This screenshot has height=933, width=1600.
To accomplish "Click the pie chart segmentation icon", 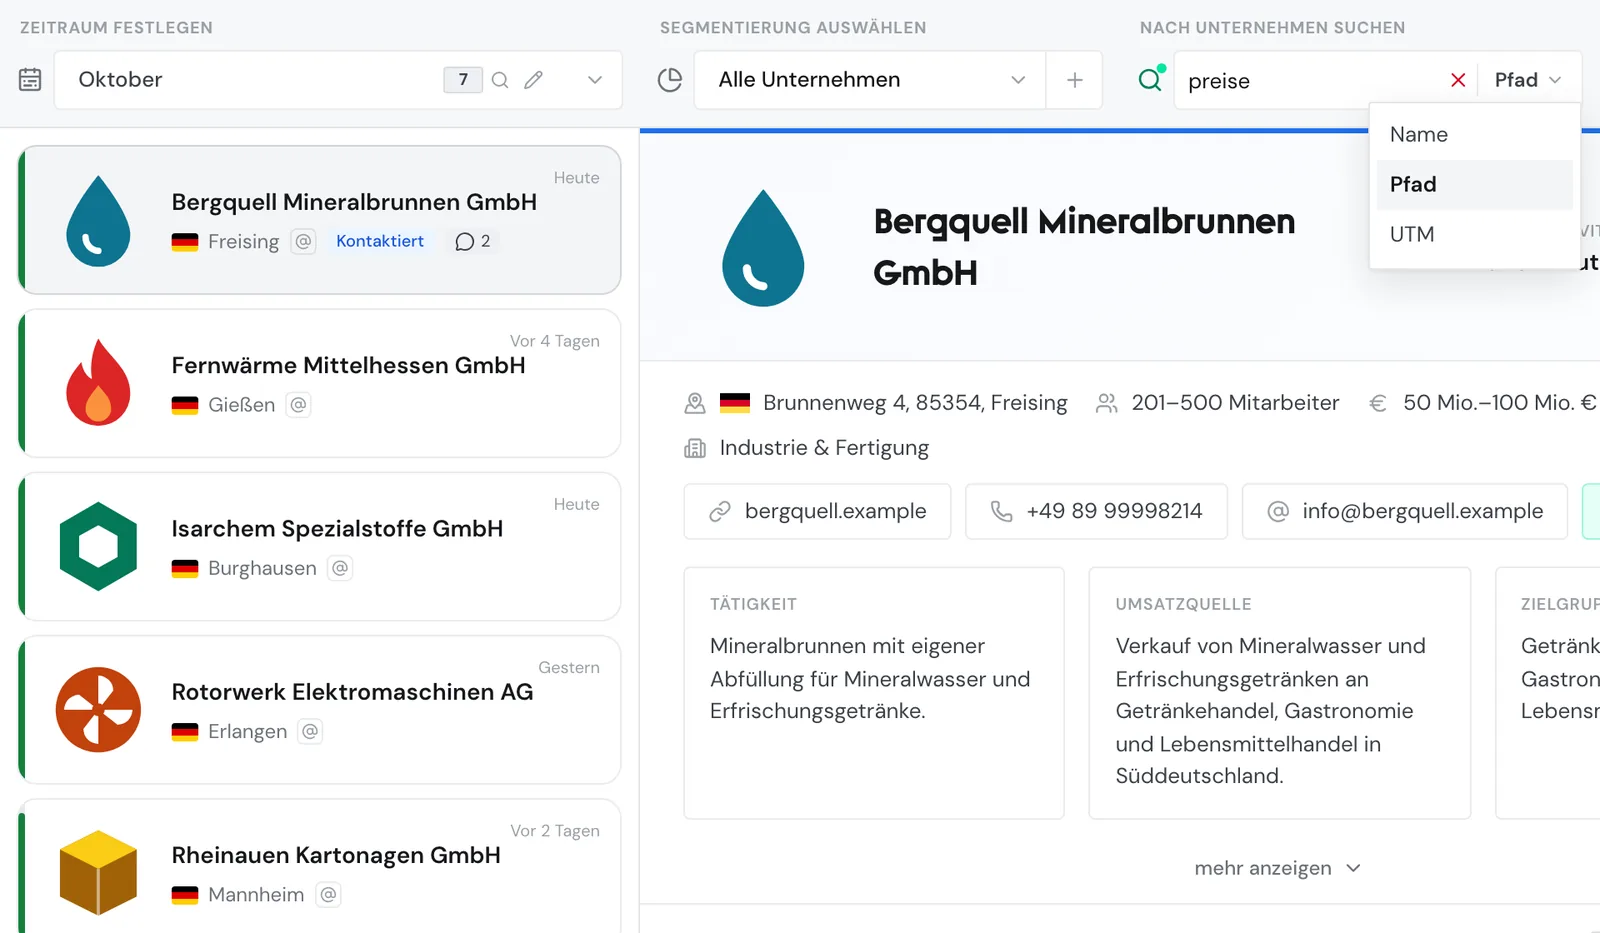I will point(670,80).
